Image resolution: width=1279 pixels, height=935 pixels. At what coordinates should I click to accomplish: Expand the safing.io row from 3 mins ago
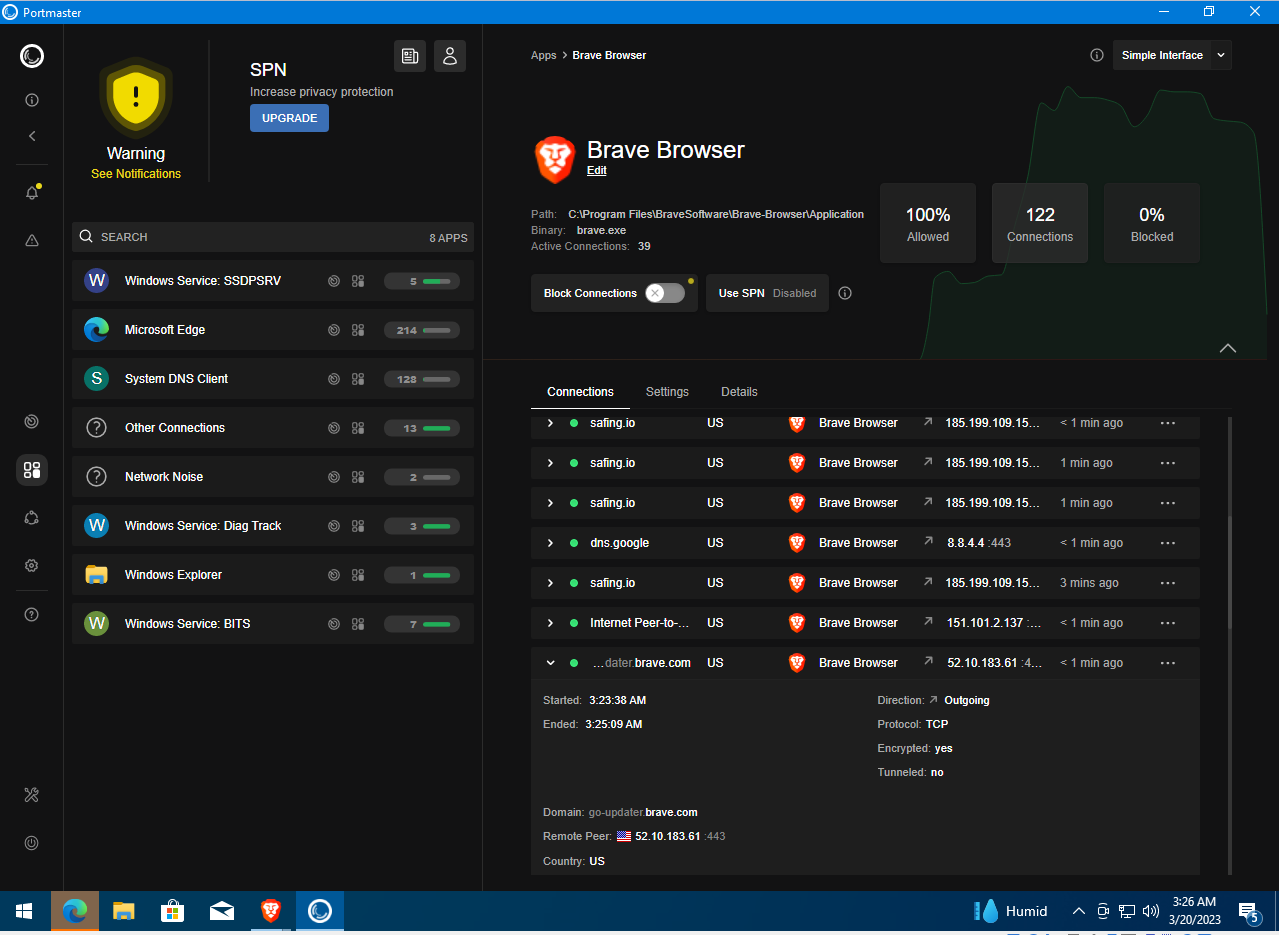tap(550, 583)
